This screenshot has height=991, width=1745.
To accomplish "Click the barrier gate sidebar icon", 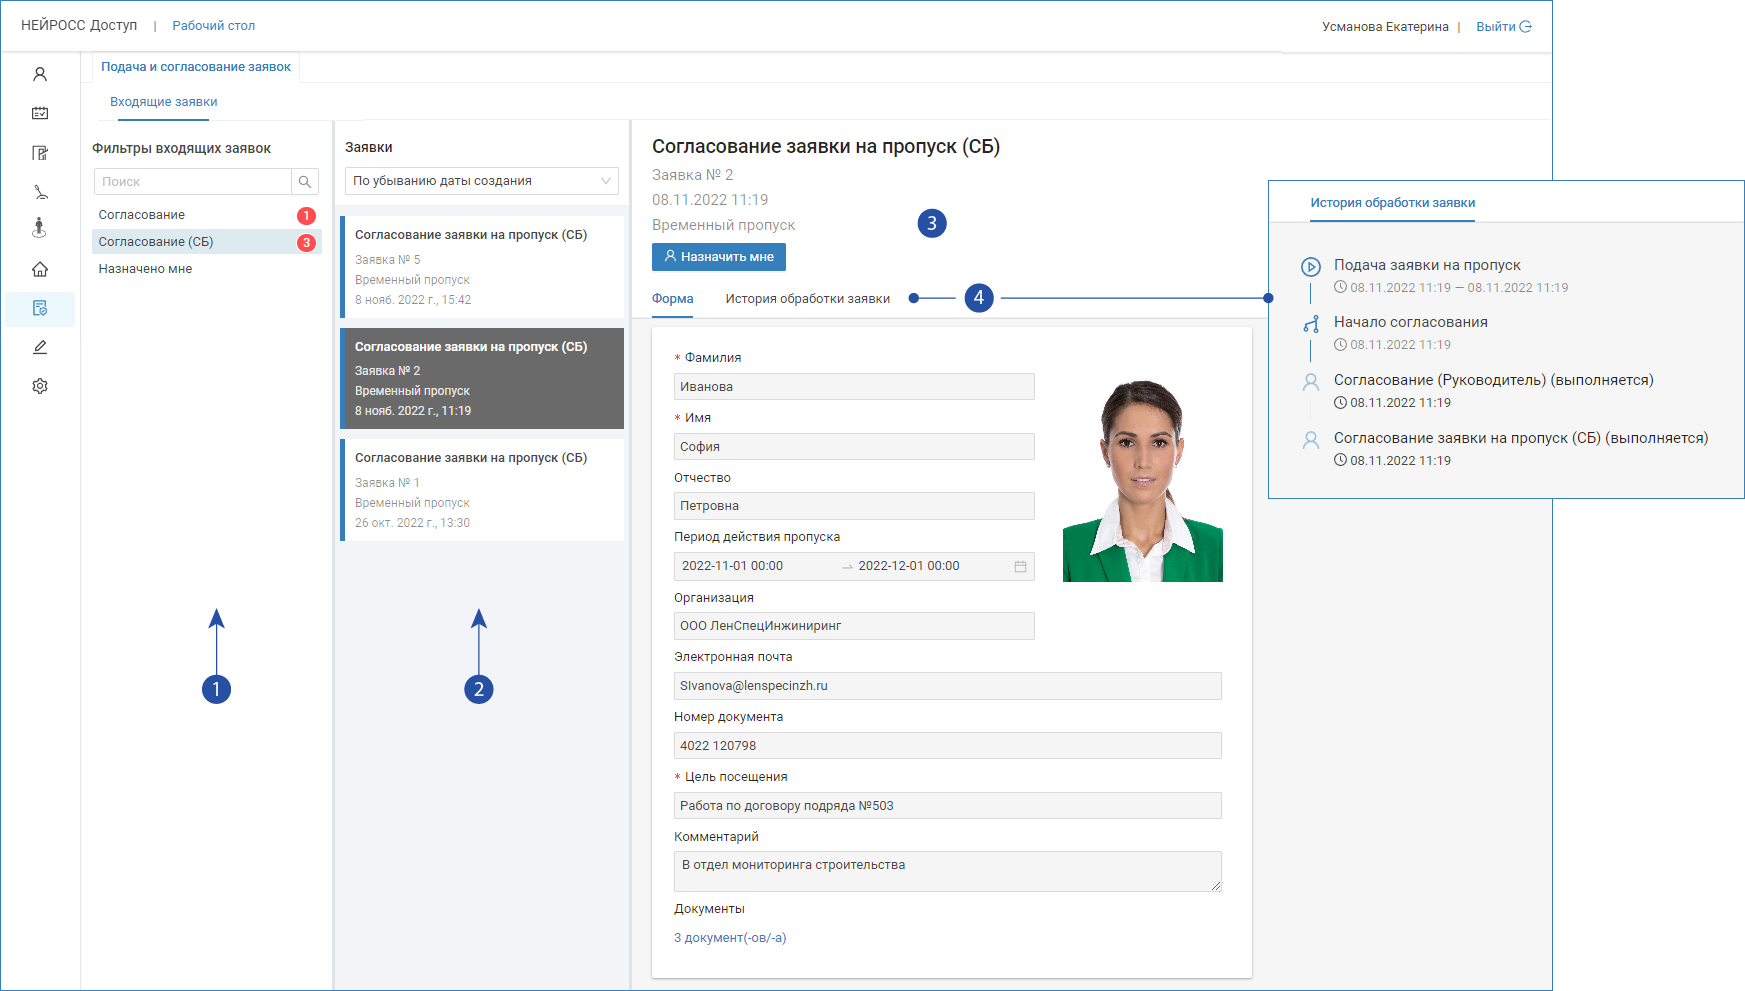I will (40, 191).
